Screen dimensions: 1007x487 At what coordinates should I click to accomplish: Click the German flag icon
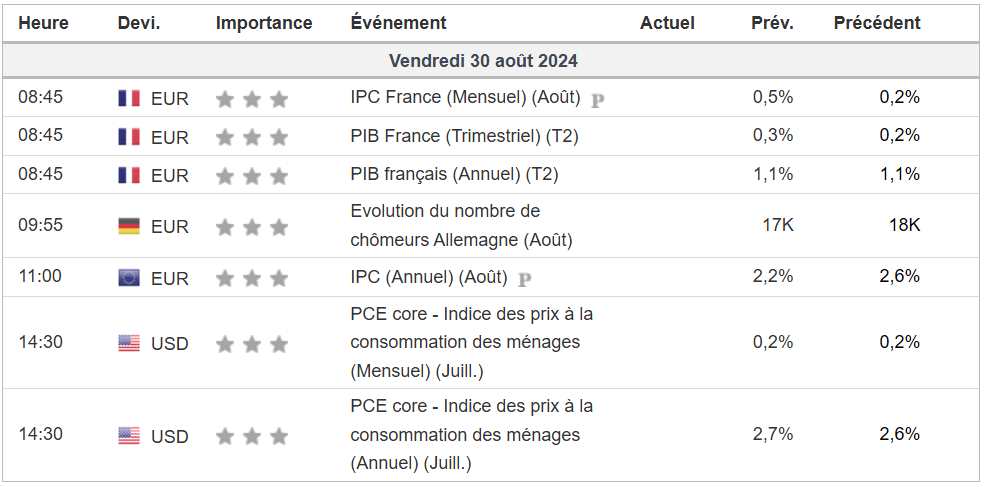click(129, 226)
